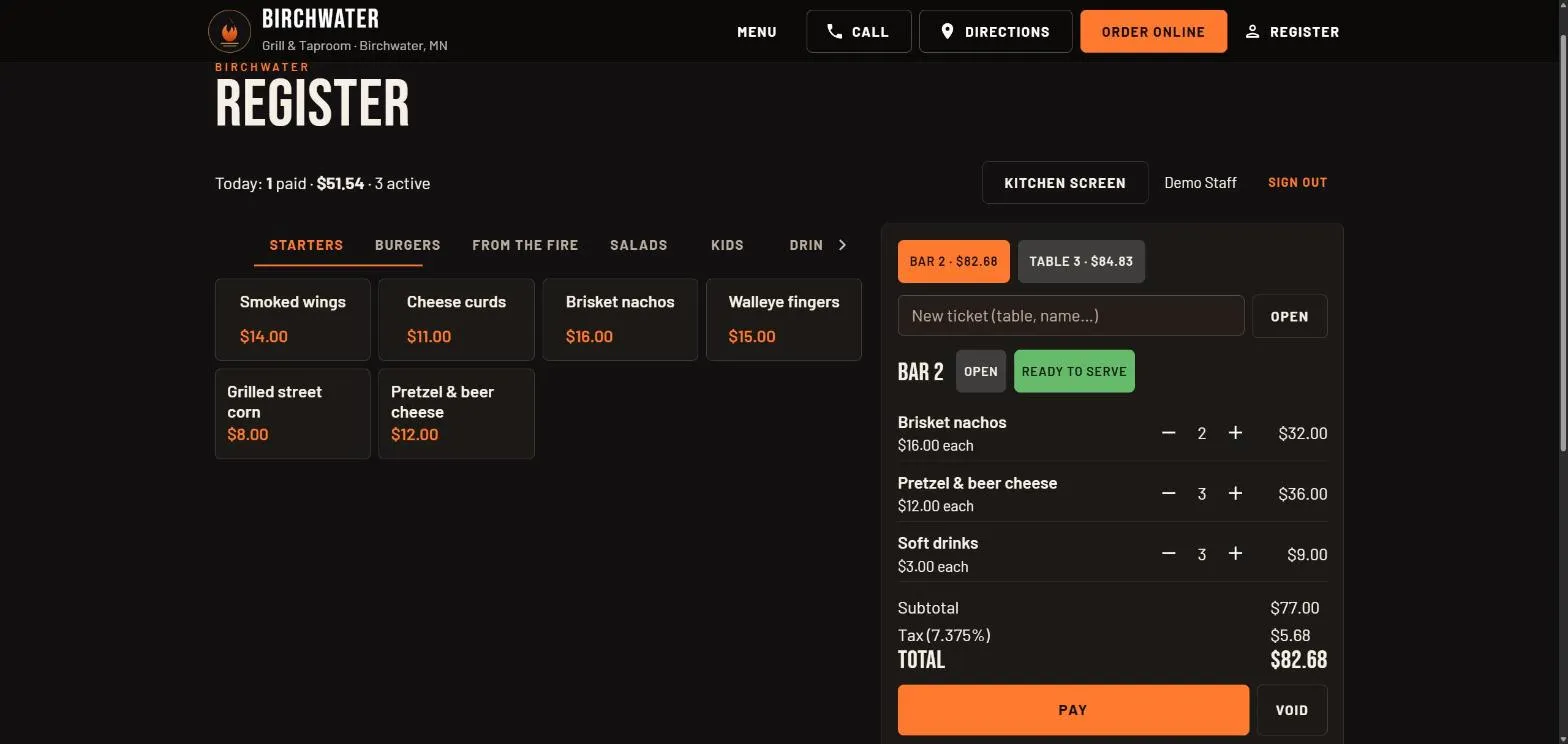Add Smoked wings to the ticket
Screen dimensions: 1568x744
click(x=293, y=319)
